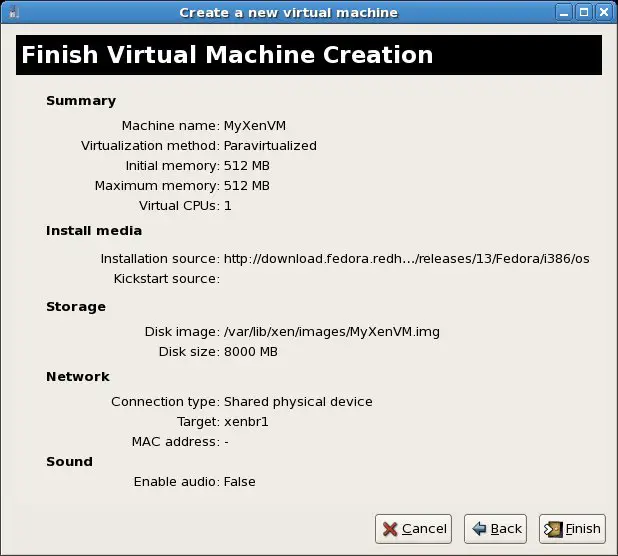Click the Finish button
618x556 pixels.
point(572,529)
